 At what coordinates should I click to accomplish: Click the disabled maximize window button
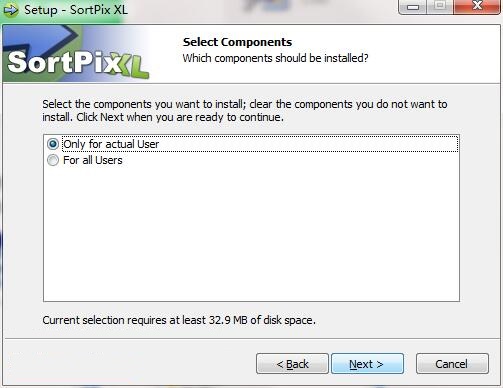click(440, 7)
